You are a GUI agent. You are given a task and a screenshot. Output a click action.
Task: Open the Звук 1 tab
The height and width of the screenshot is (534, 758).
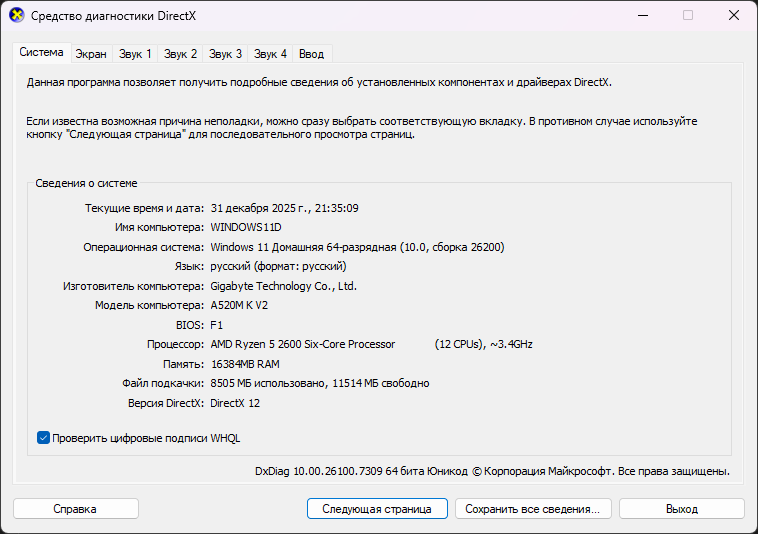tap(135, 54)
